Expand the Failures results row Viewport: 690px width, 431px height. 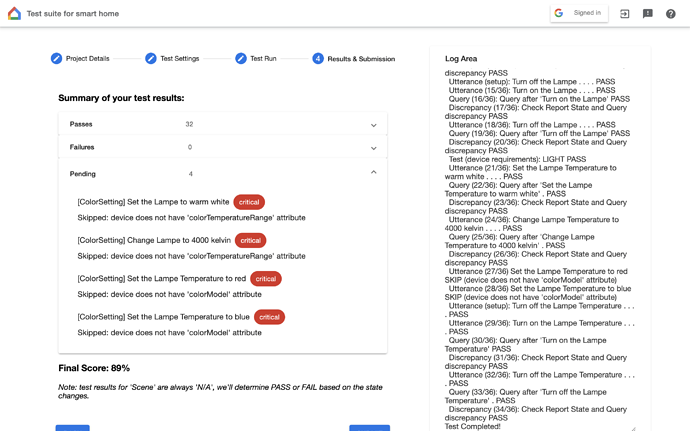tap(223, 147)
